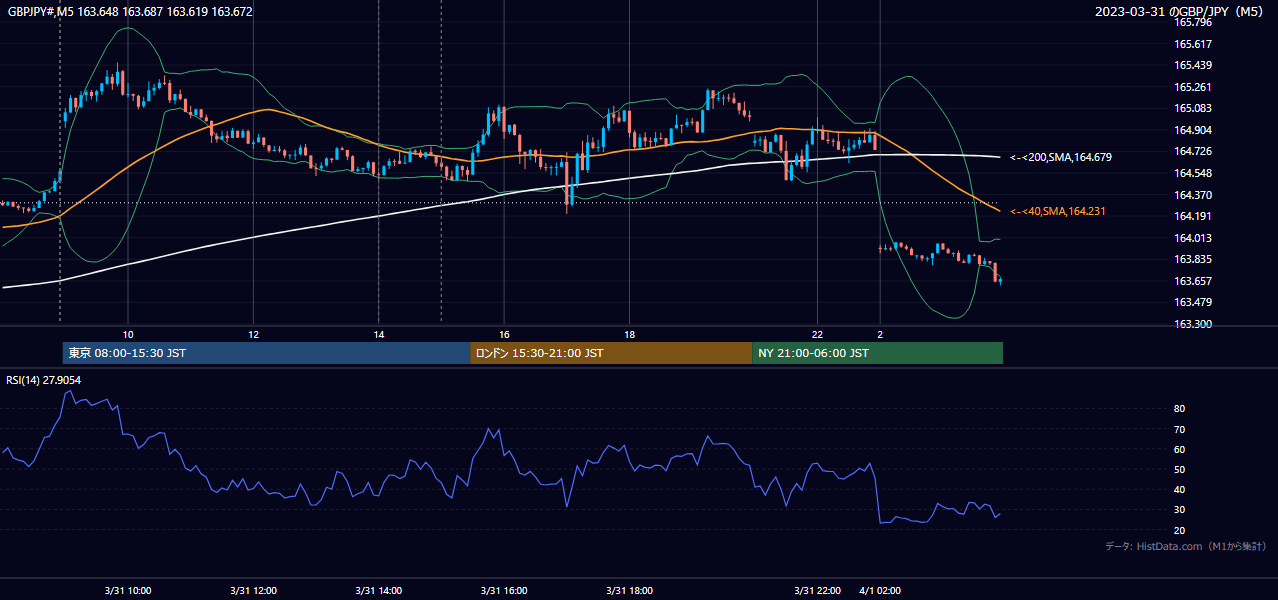The height and width of the screenshot is (600, 1278).
Task: Click price level 165.083 on the axis
Action: pyautogui.click(x=1192, y=108)
